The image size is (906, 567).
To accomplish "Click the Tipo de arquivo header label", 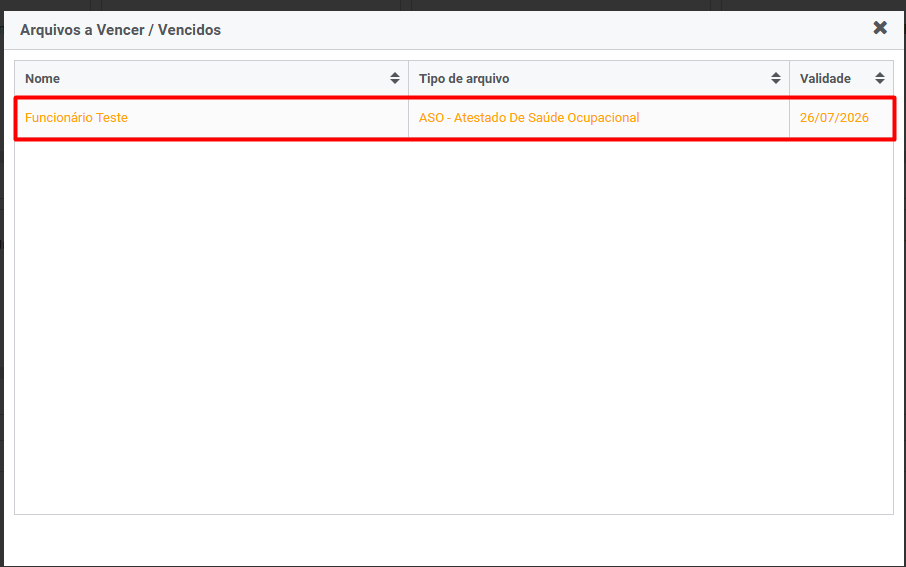I will click(464, 79).
